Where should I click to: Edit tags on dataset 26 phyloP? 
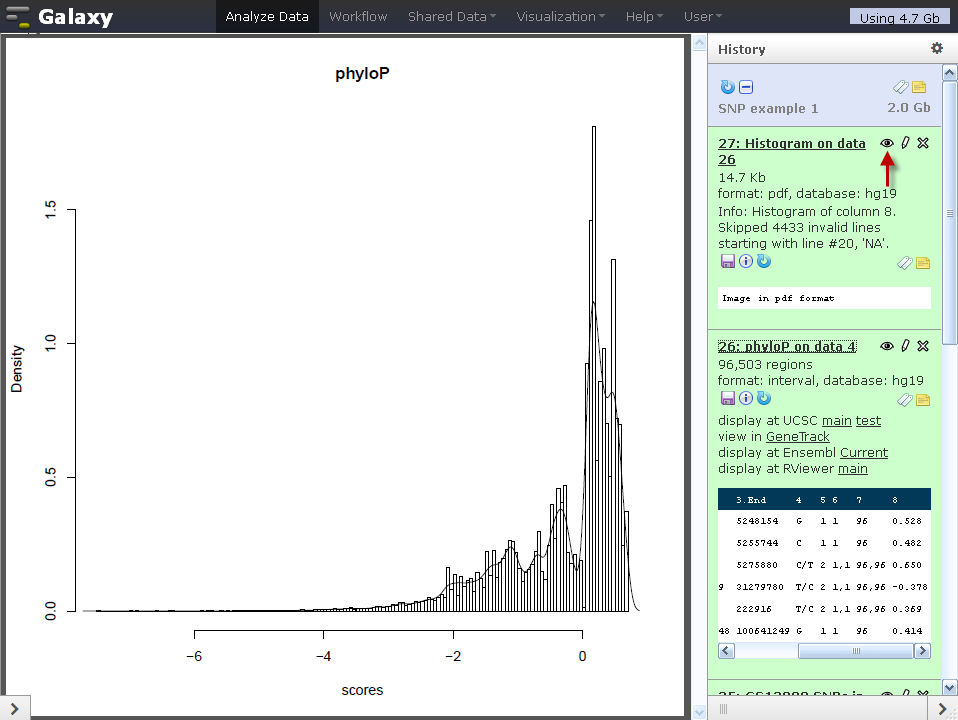905,400
